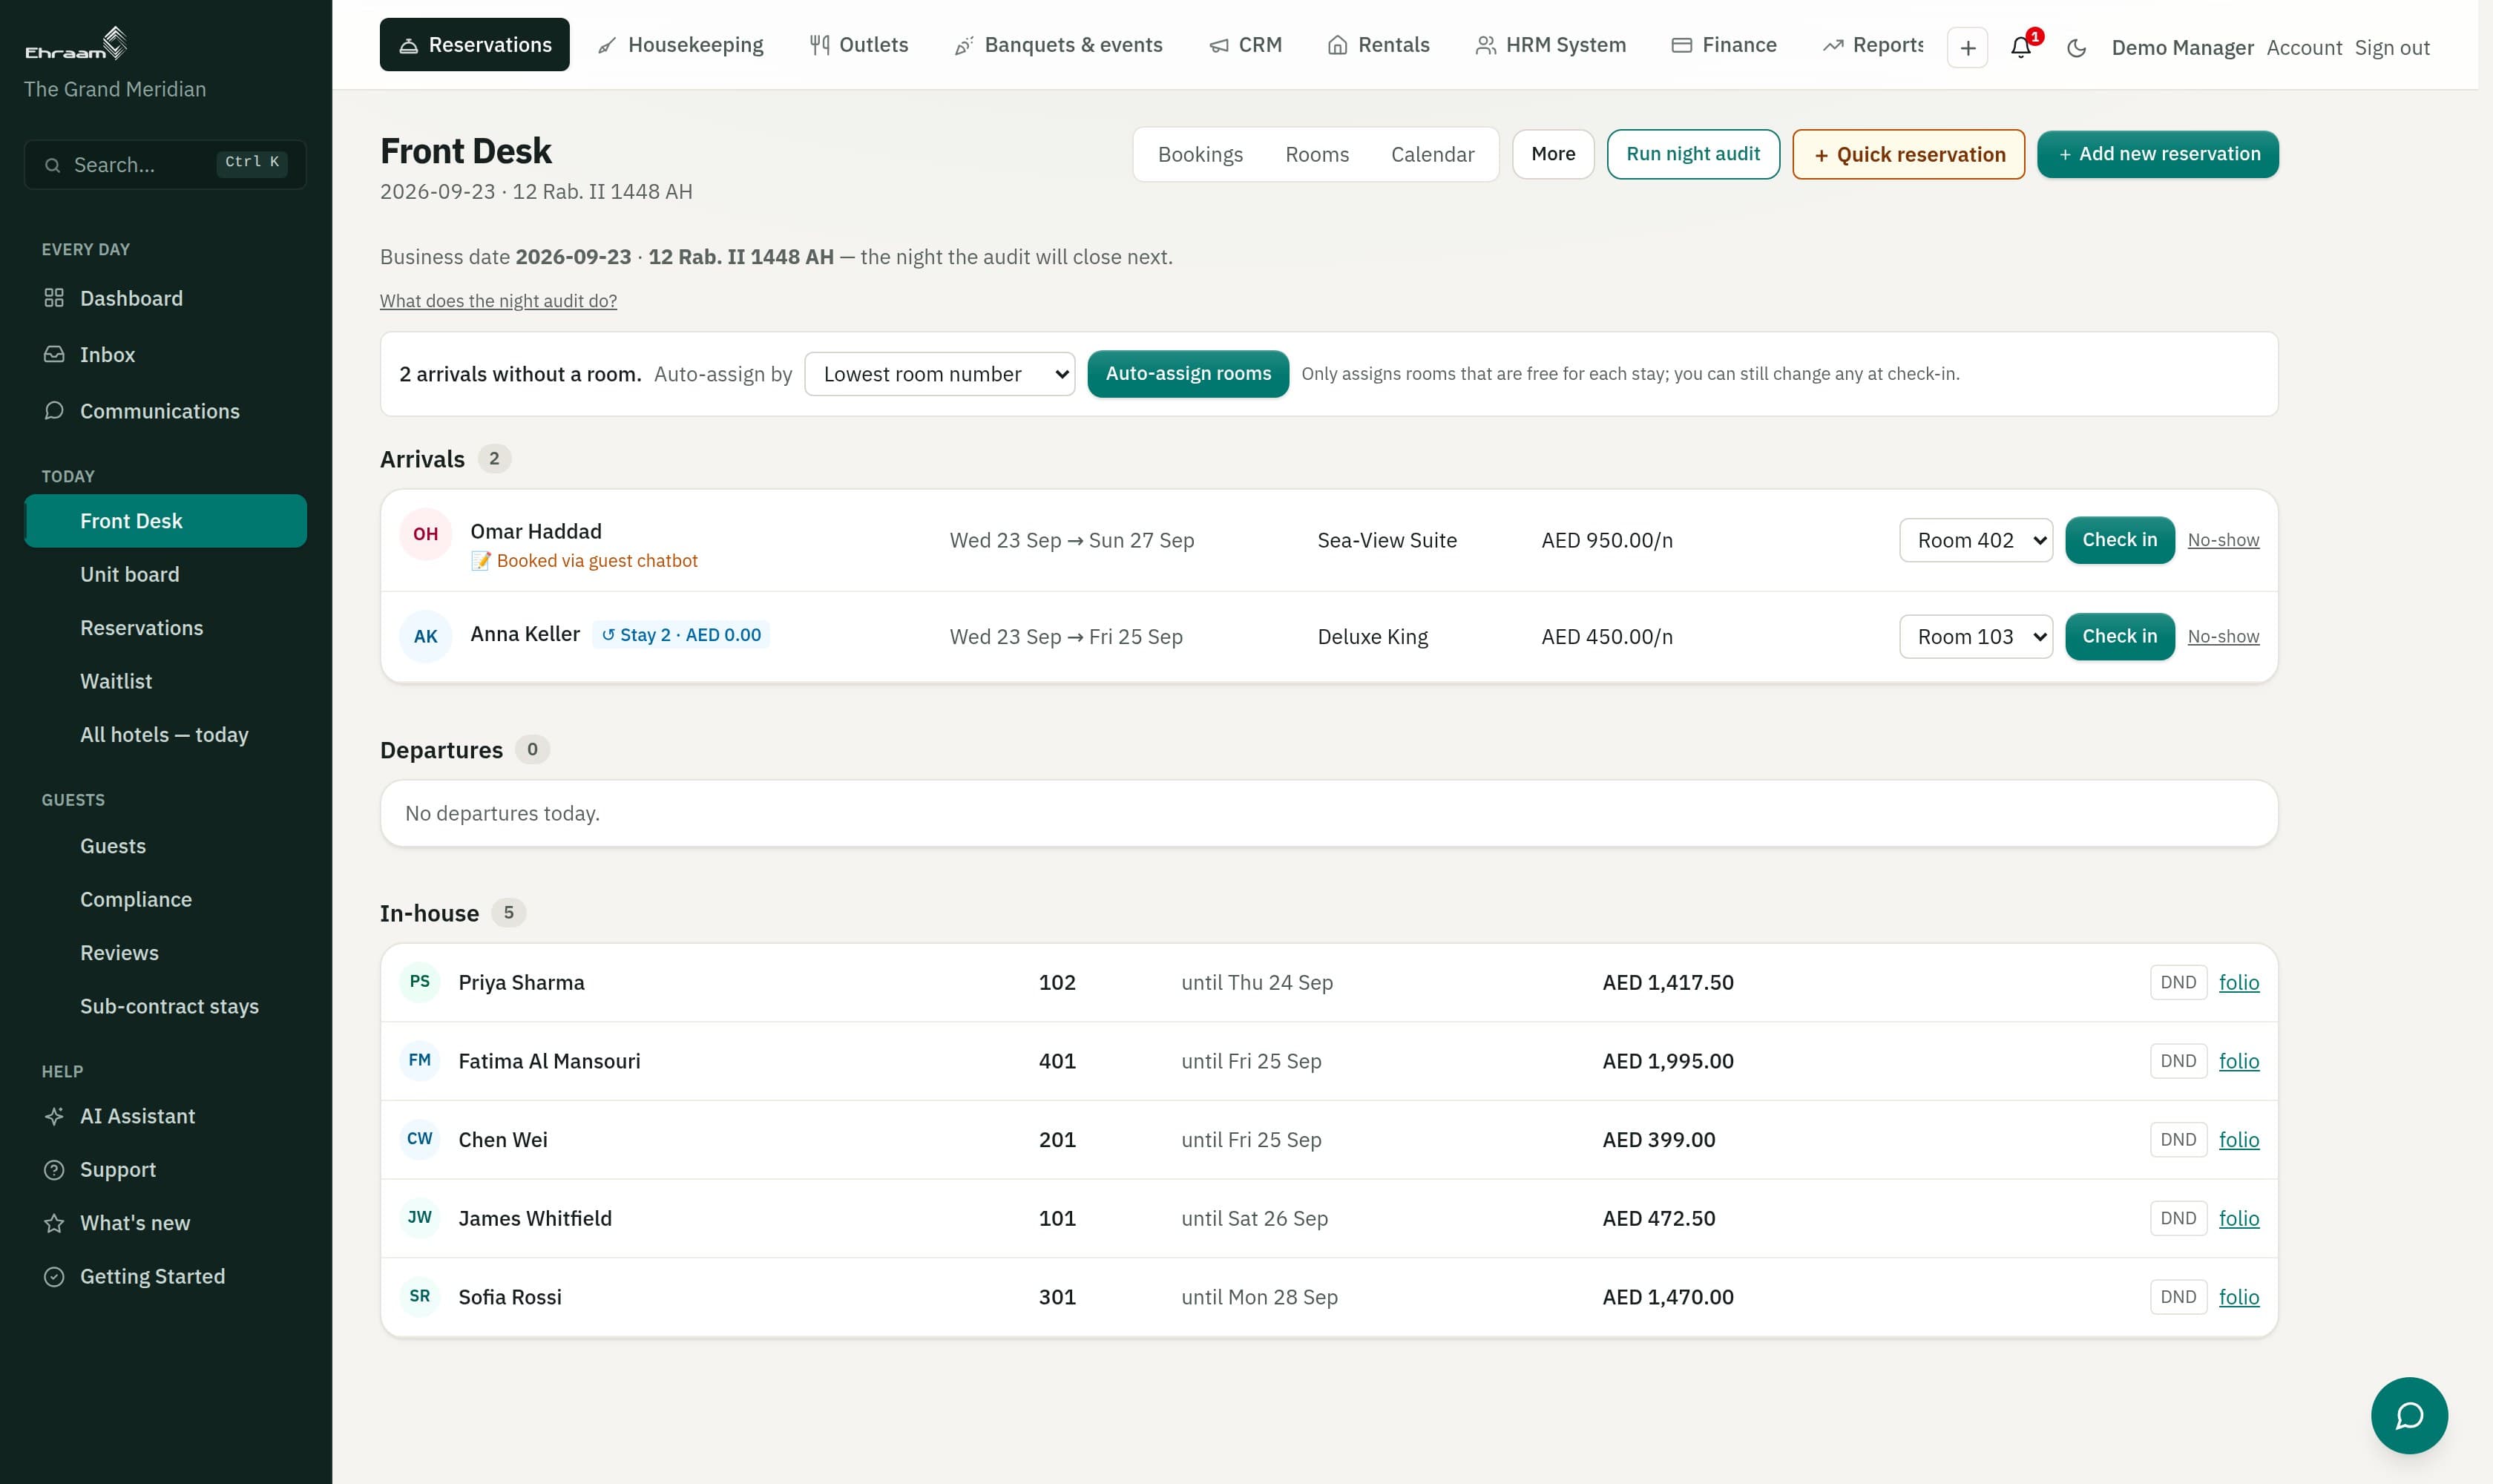
Task: Click the Getting Started check-circle icon
Action: click(54, 1276)
